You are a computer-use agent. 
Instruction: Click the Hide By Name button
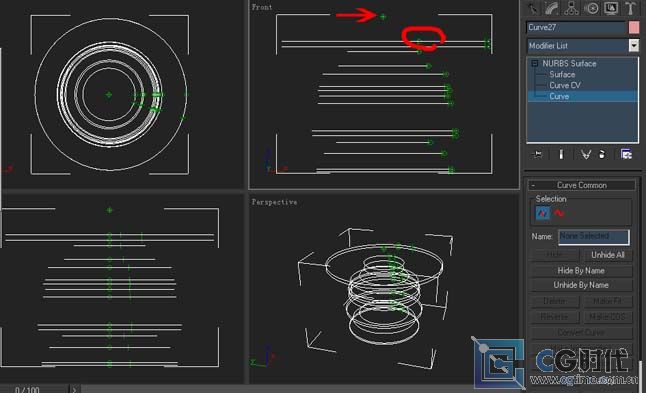pos(581,271)
